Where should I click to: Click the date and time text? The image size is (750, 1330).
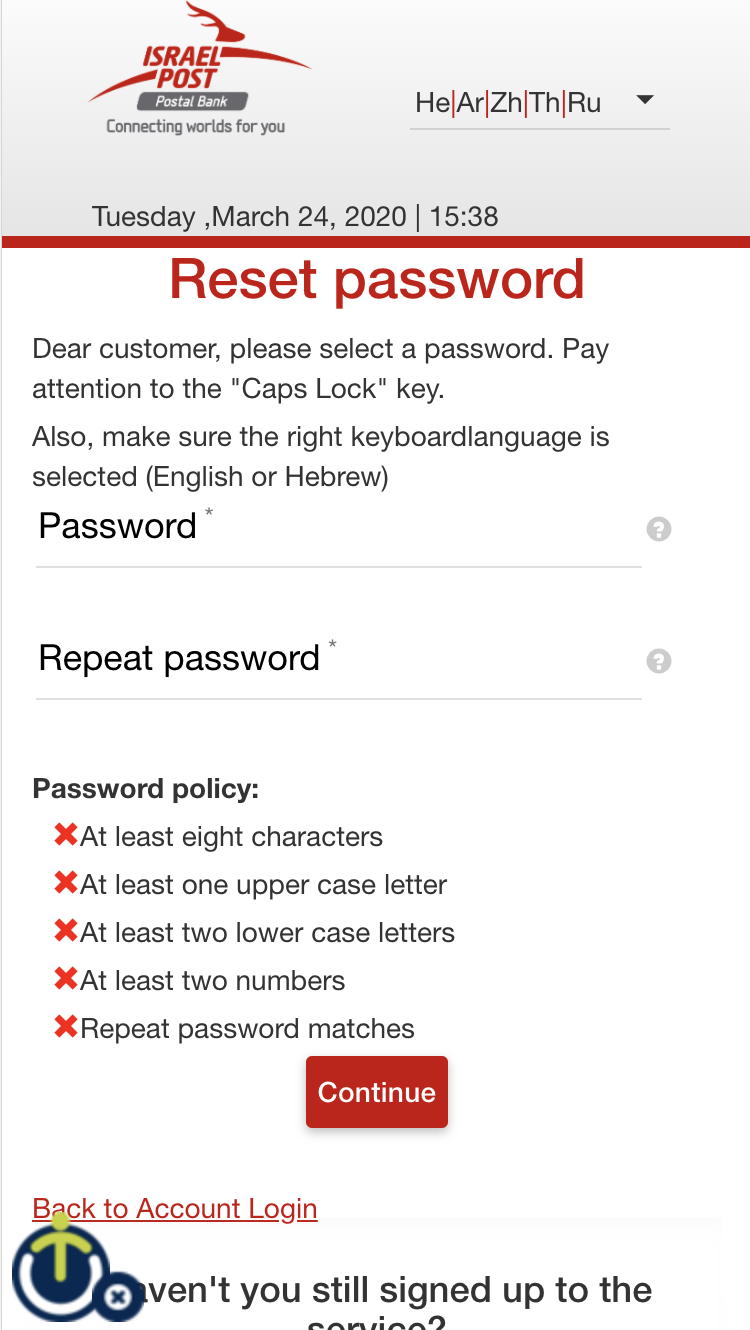pyautogui.click(x=295, y=217)
